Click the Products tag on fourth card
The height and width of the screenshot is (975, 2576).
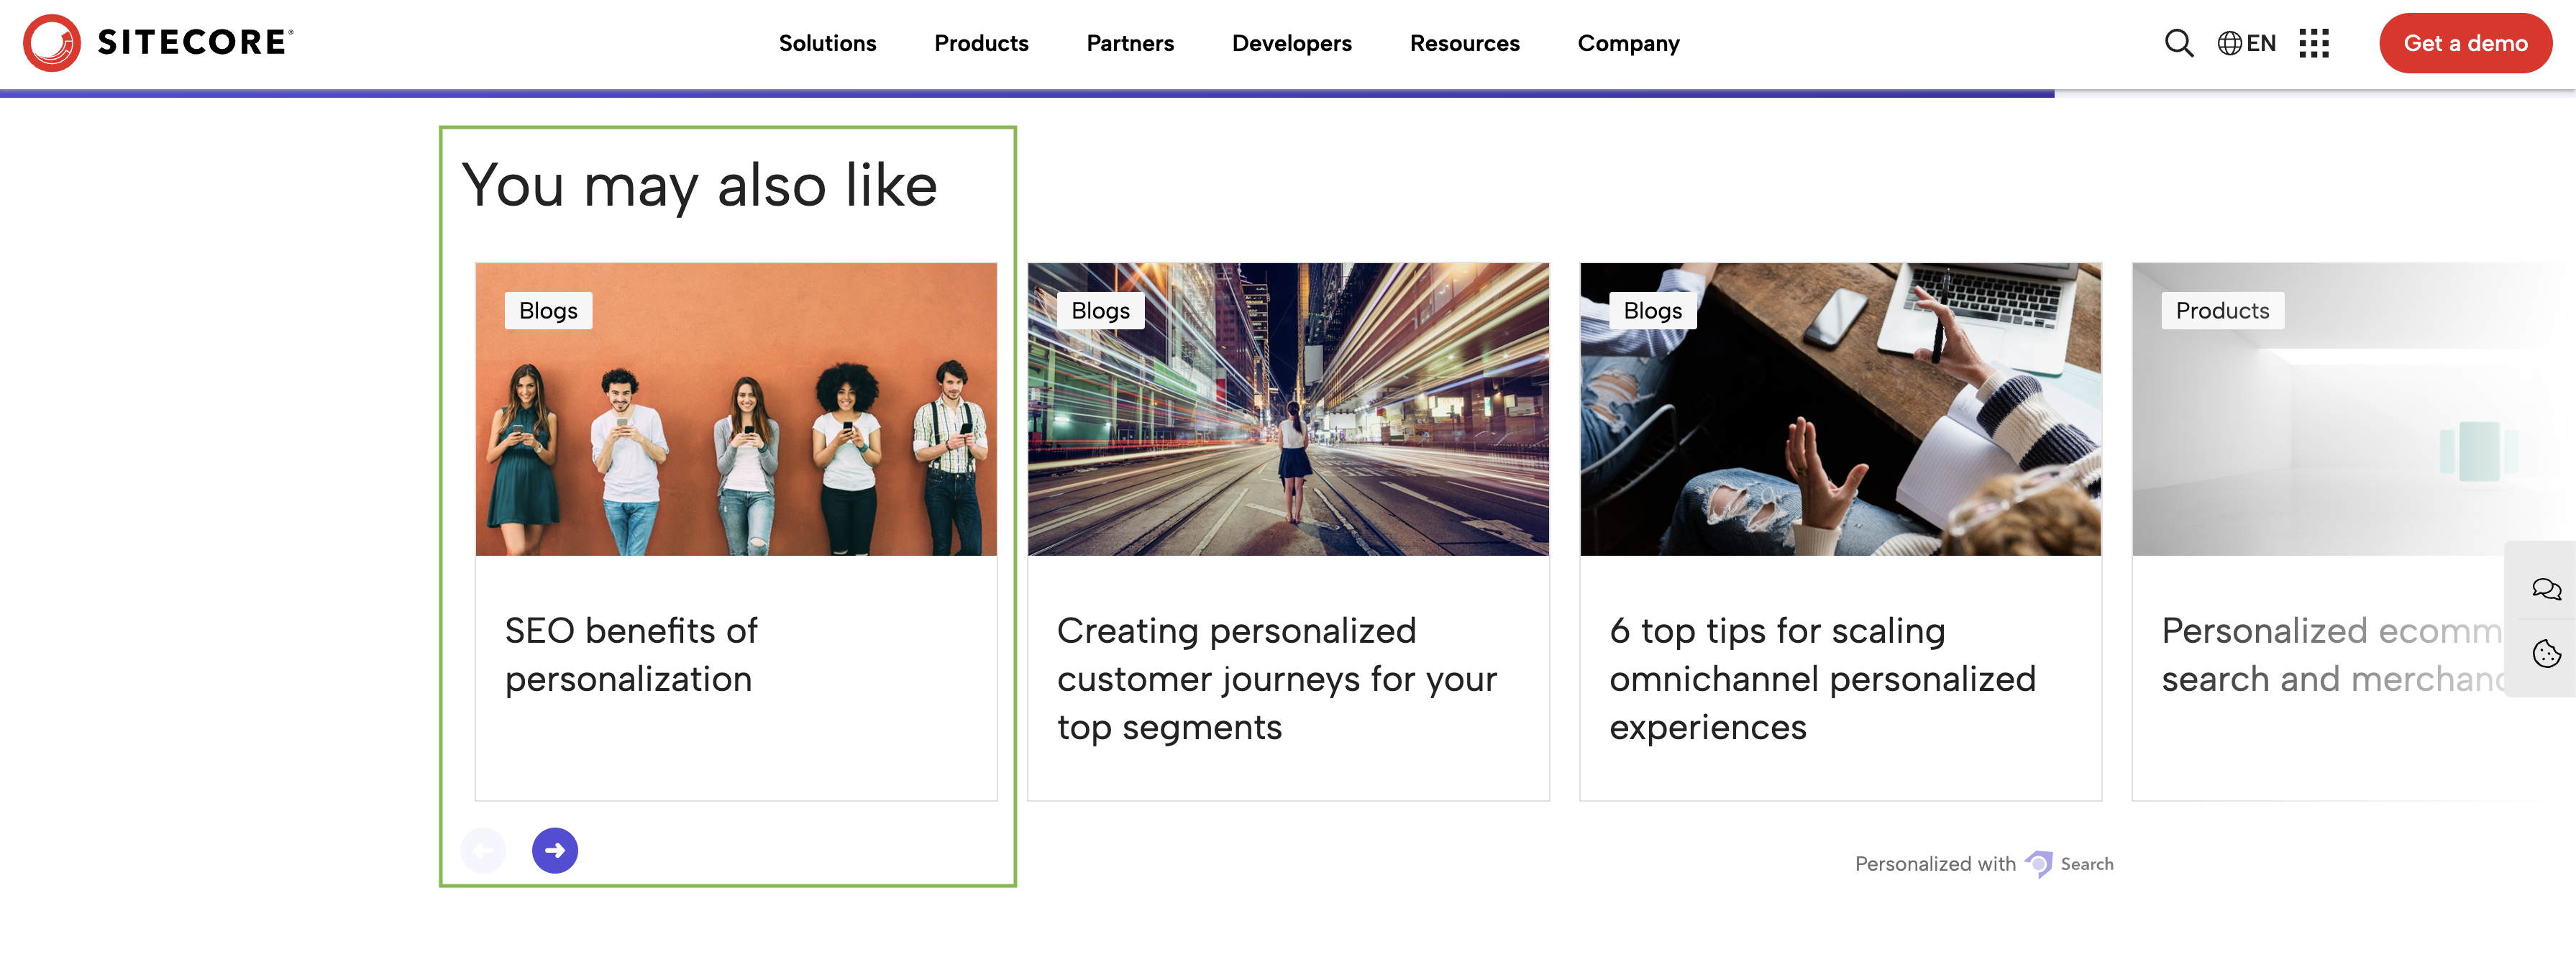(2221, 308)
